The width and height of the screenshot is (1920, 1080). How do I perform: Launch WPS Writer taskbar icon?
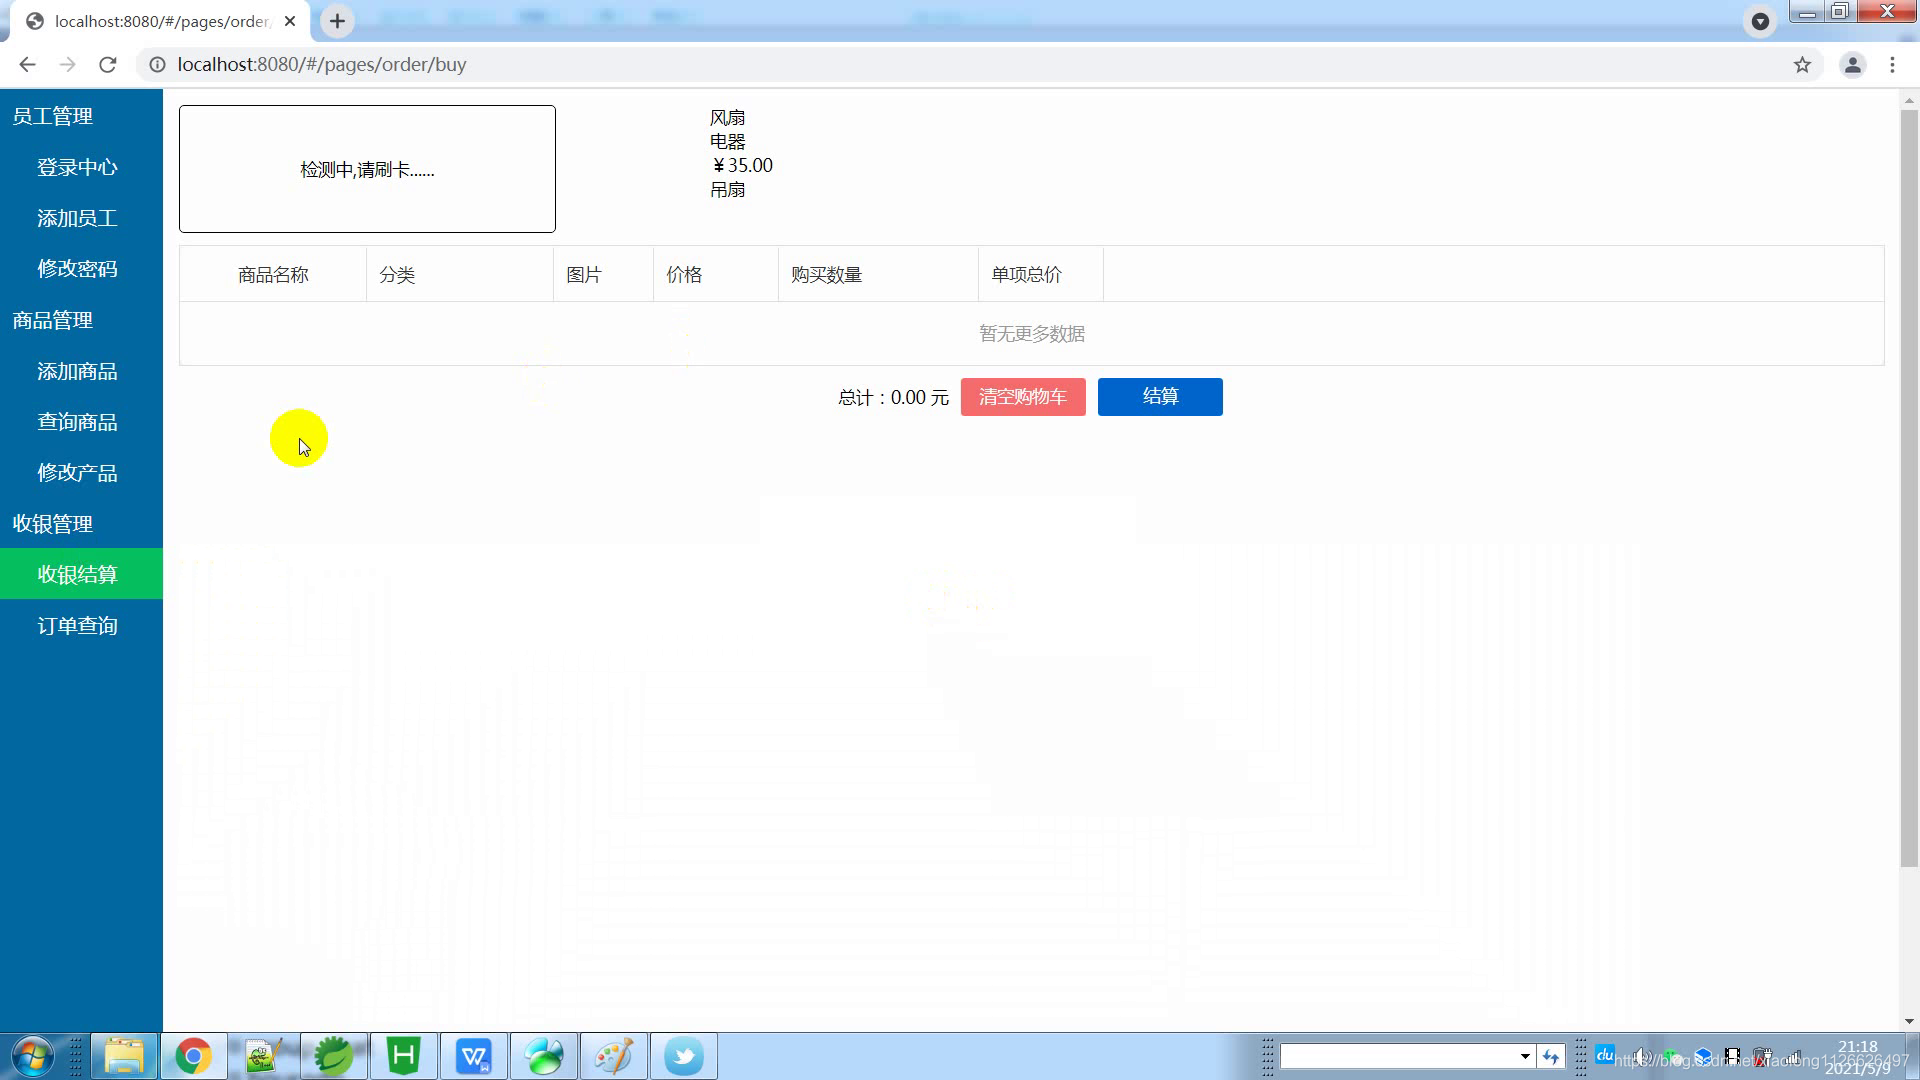coord(474,1056)
